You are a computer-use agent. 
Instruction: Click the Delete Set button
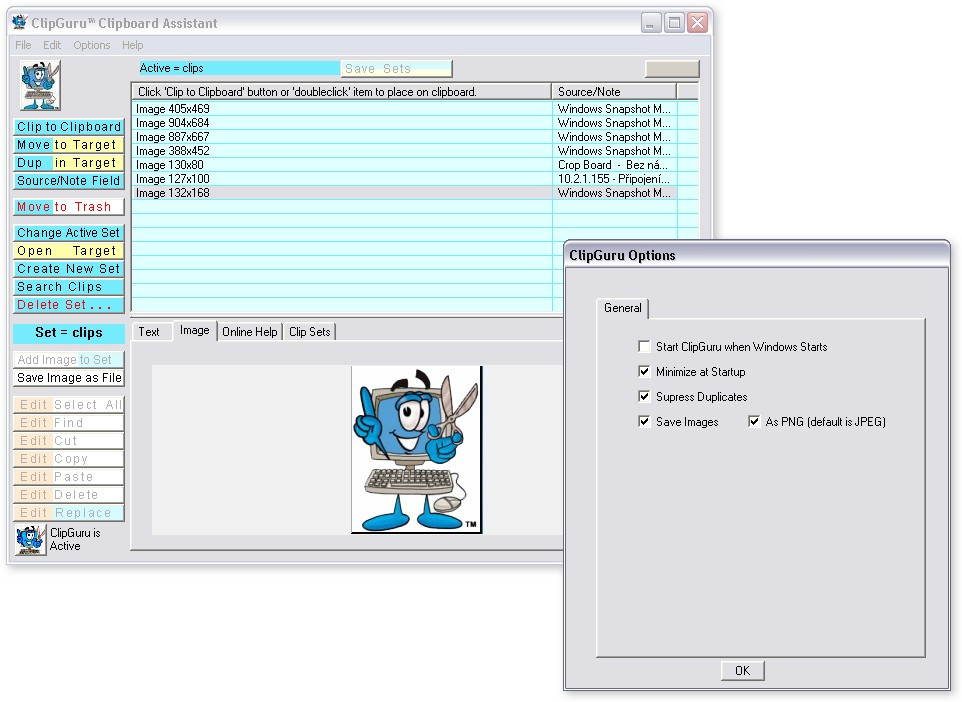(x=69, y=304)
